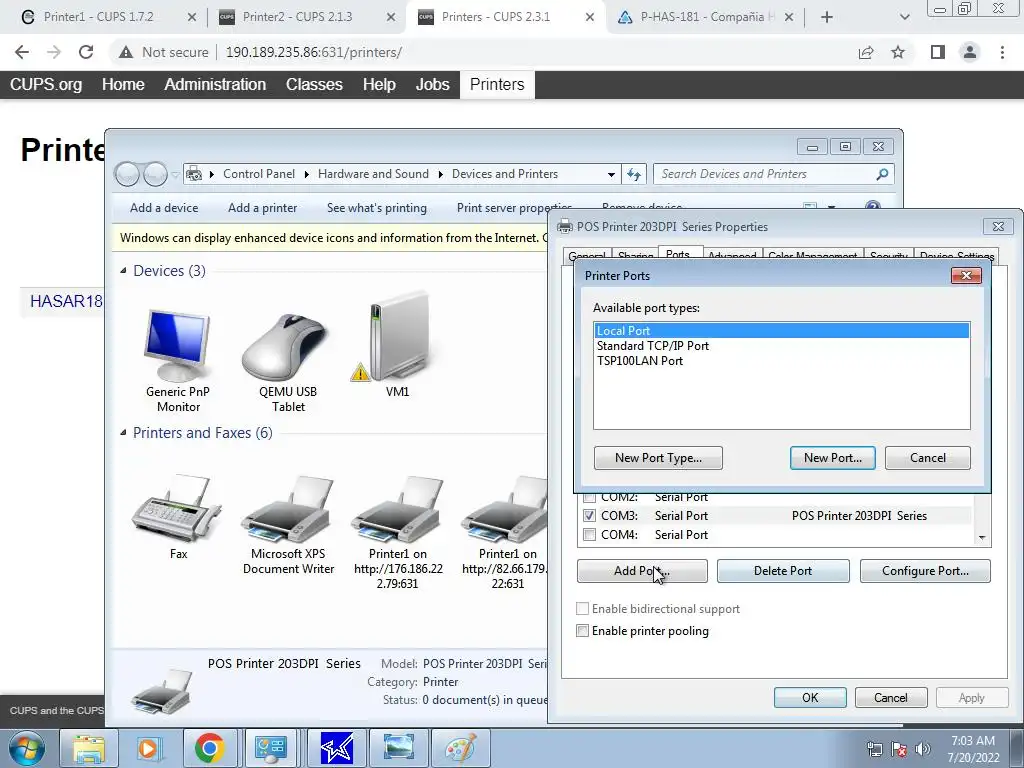The height and width of the screenshot is (768, 1024).
Task: Click the volume icon in system tray
Action: (x=923, y=749)
